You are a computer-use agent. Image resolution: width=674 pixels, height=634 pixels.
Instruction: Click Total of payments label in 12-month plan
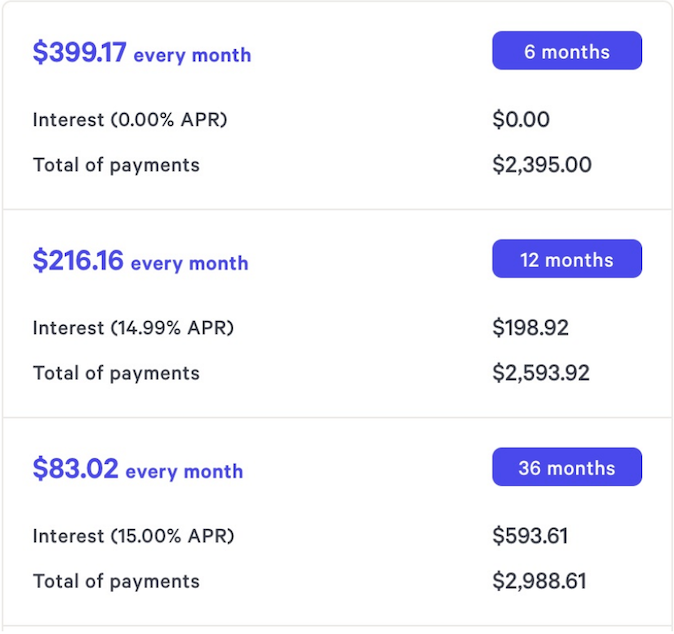click(x=116, y=373)
